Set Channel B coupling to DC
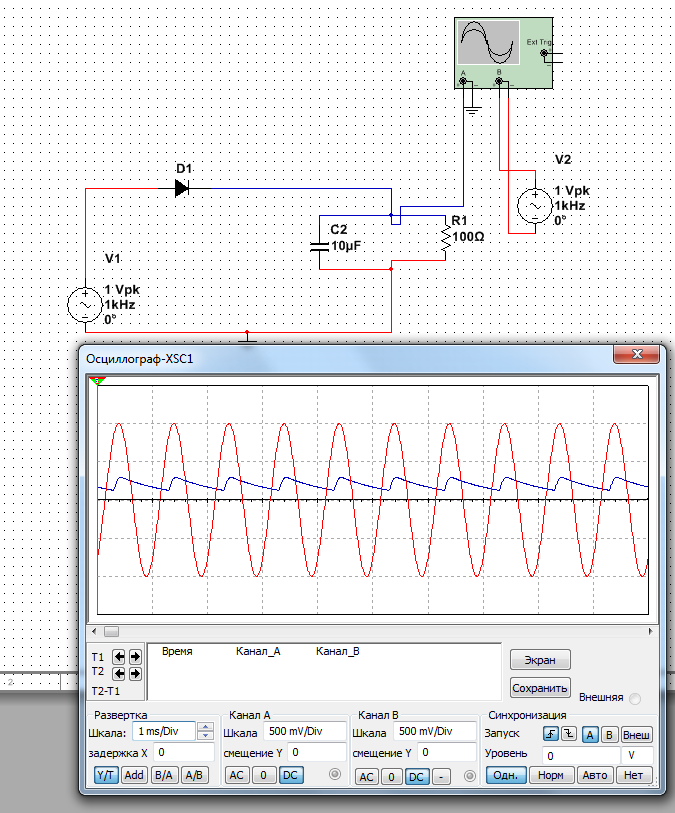The height and width of the screenshot is (813, 675). (416, 776)
